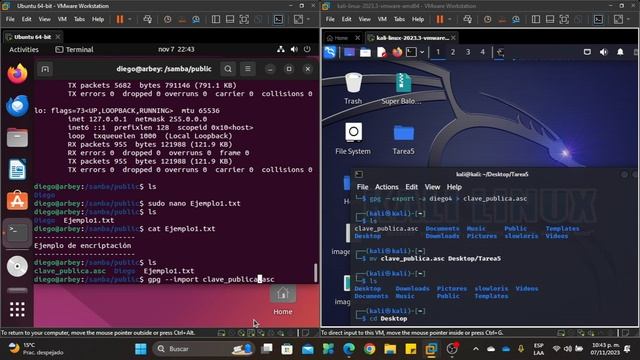Click the Kali panel volume icon
640x360 pixels.
pos(604,52)
